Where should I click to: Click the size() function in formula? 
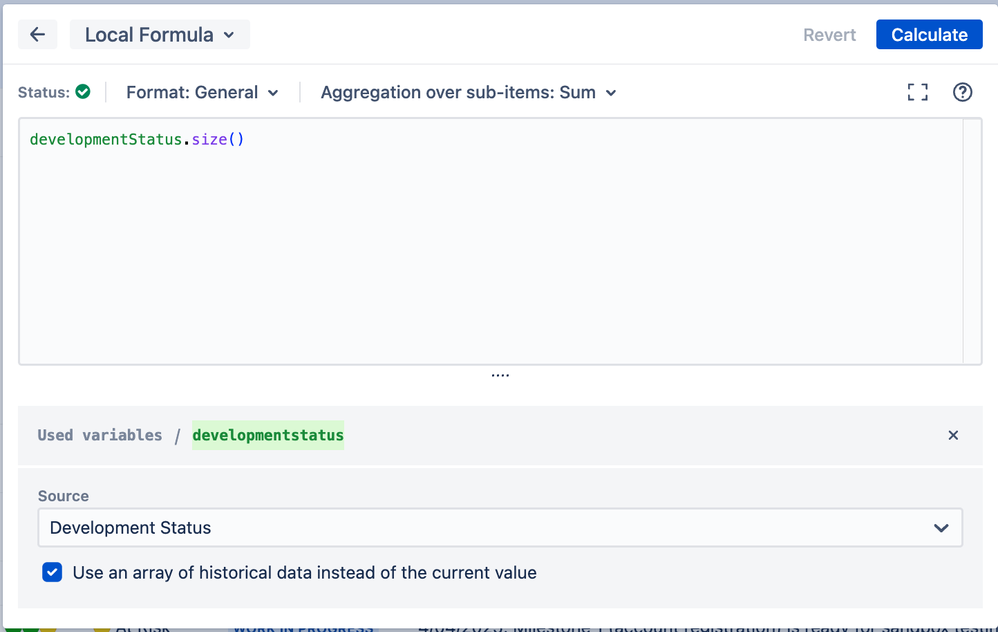tap(218, 139)
